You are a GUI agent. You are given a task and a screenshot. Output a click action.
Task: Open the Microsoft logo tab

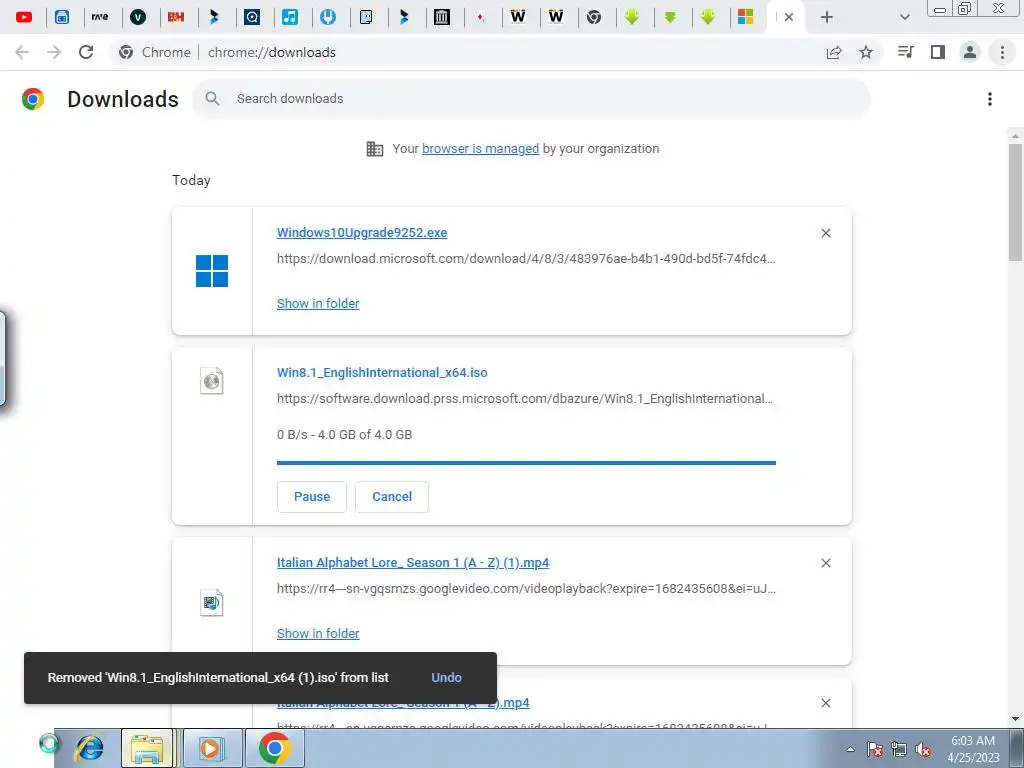[746, 18]
